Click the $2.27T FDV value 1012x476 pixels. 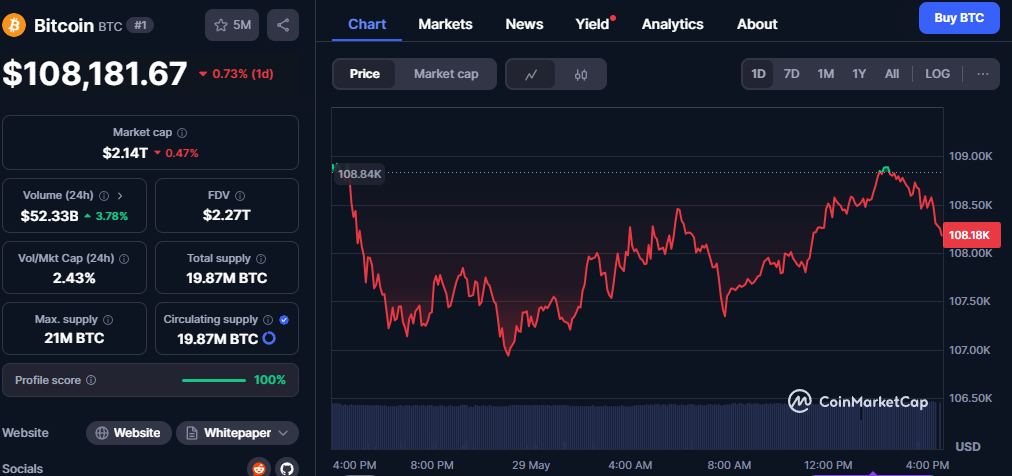227,215
